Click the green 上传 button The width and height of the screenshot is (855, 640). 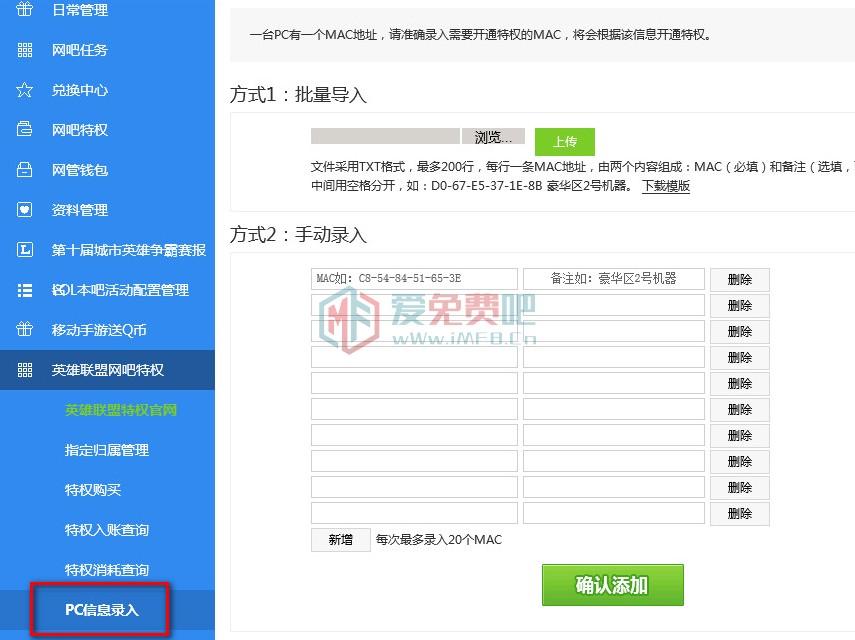[564, 142]
